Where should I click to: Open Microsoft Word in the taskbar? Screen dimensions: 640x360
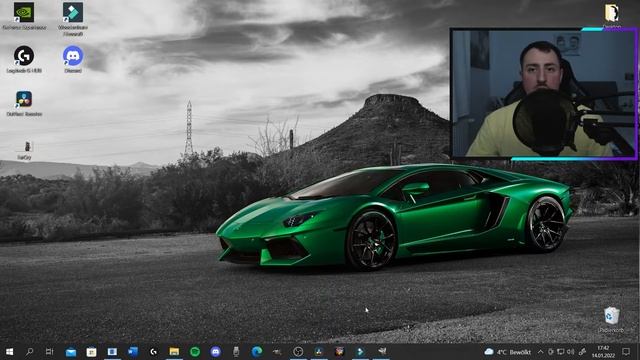(133, 351)
